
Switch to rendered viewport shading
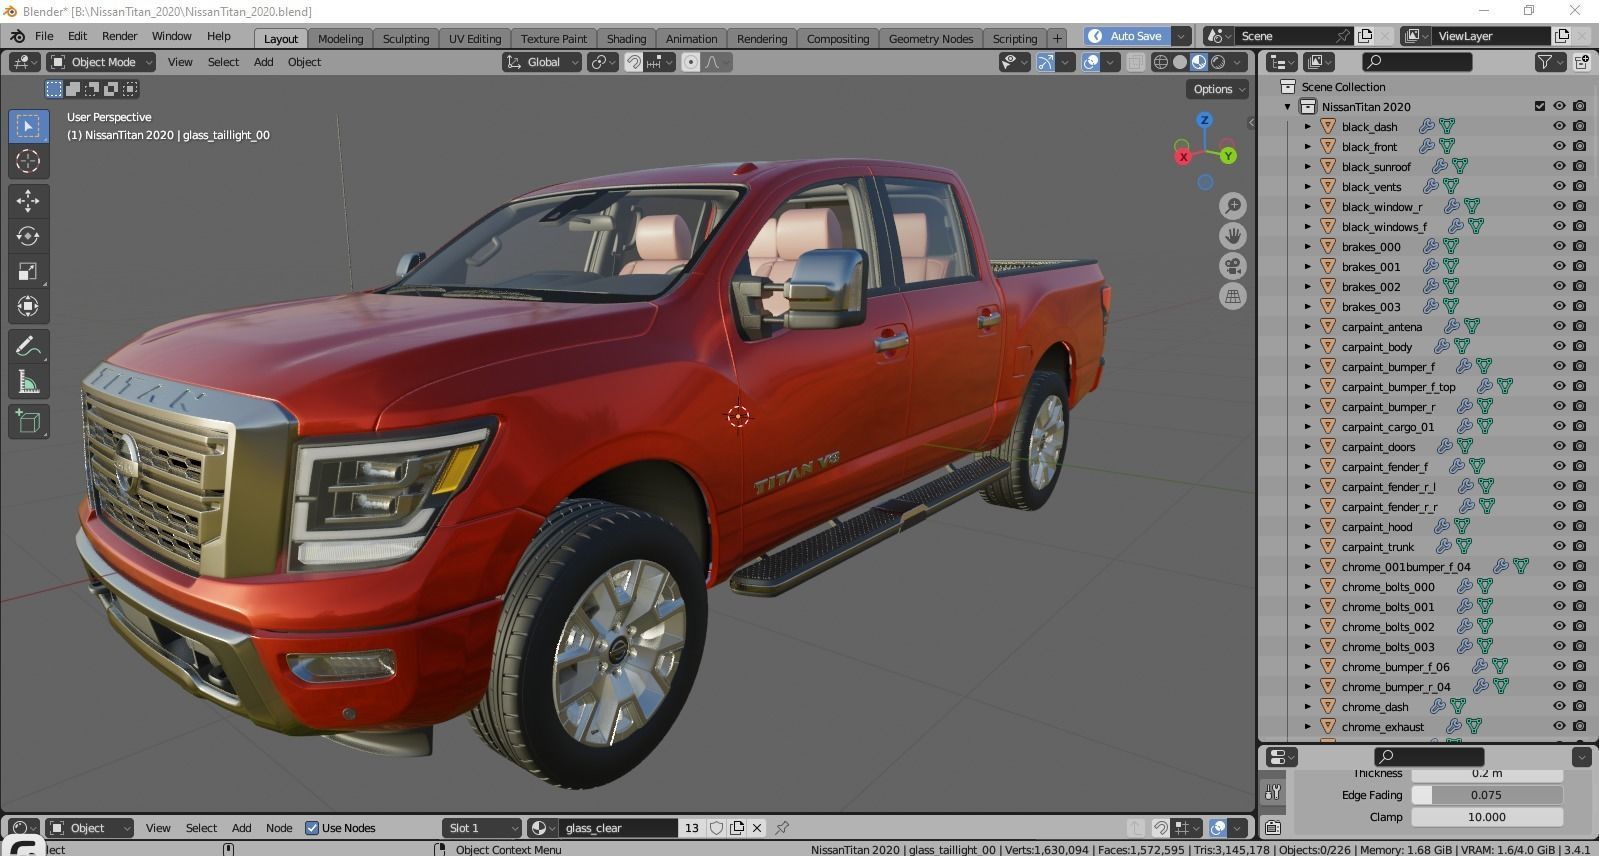click(1218, 62)
